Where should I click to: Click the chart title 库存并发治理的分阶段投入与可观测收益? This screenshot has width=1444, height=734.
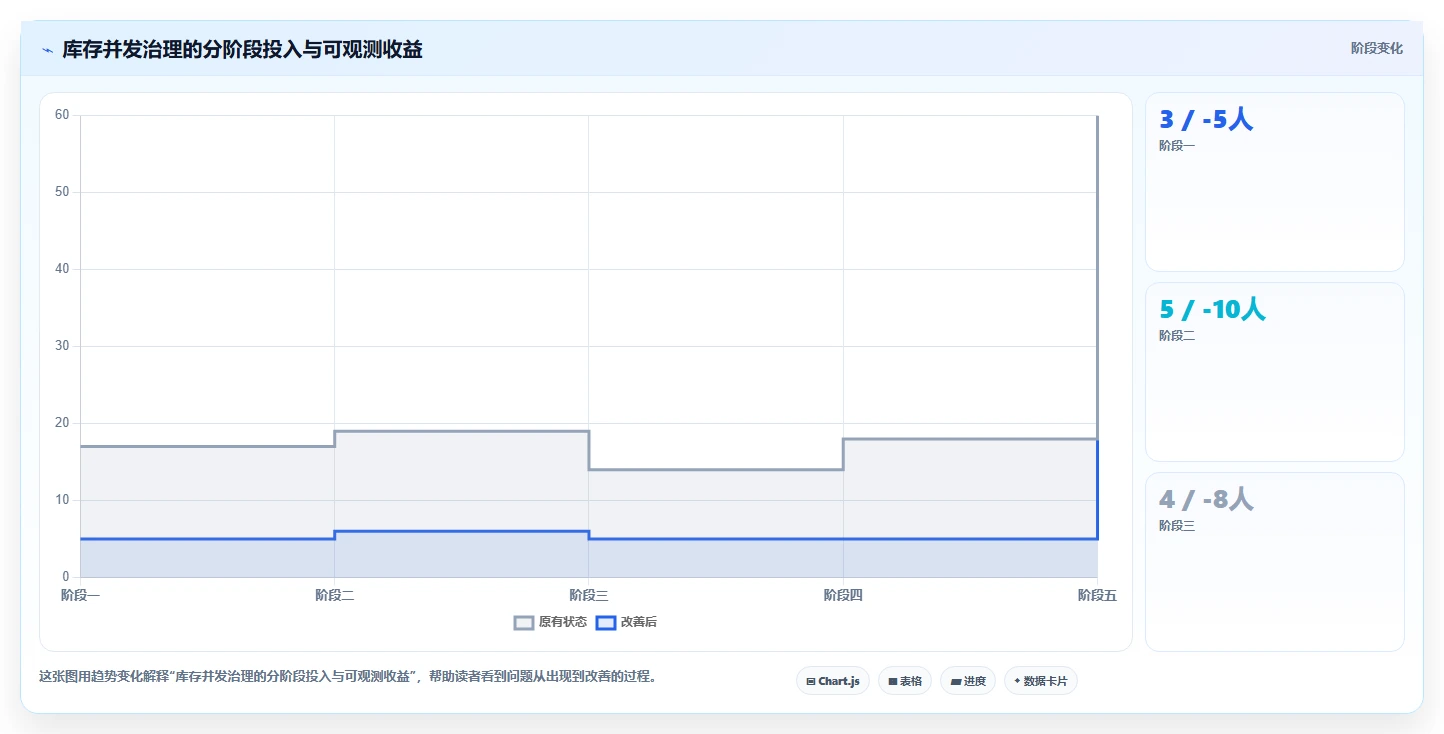[242, 49]
